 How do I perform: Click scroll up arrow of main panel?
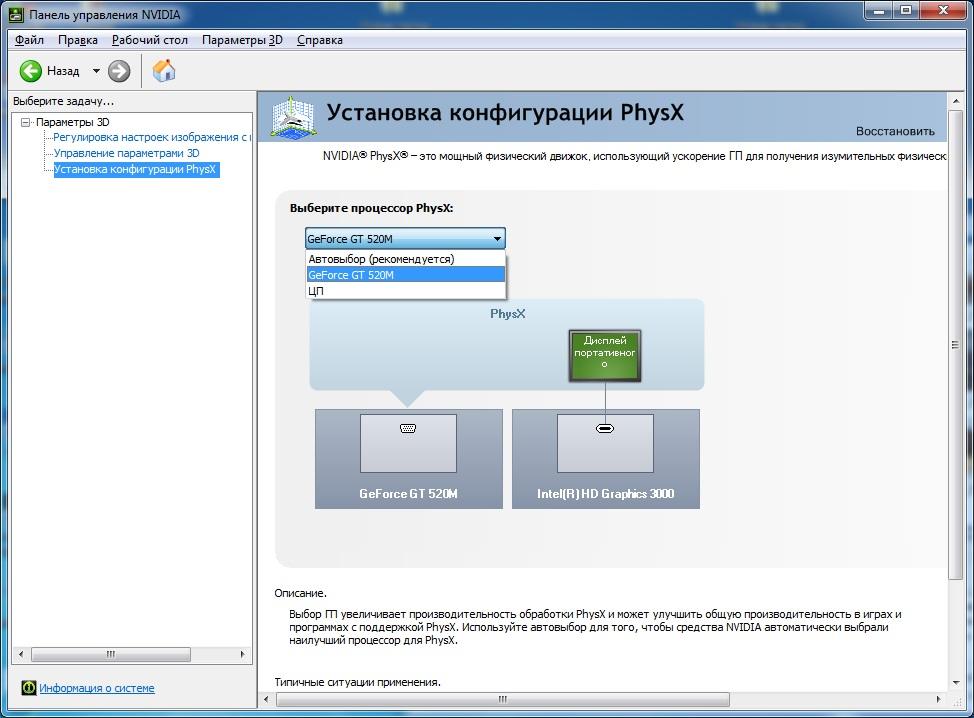[x=955, y=101]
